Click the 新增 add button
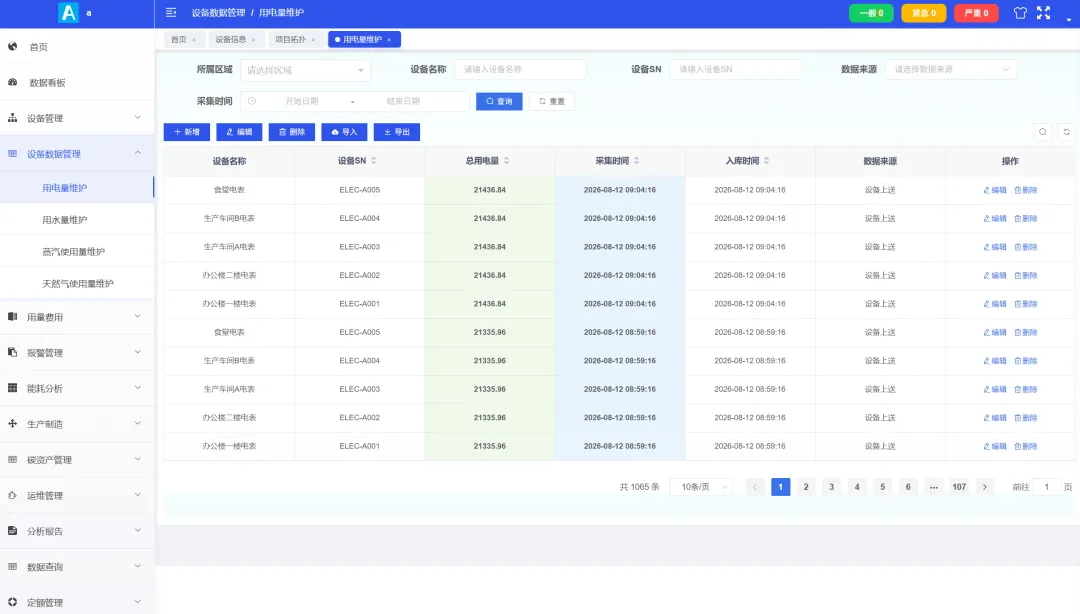The image size is (1080, 614). [x=187, y=132]
